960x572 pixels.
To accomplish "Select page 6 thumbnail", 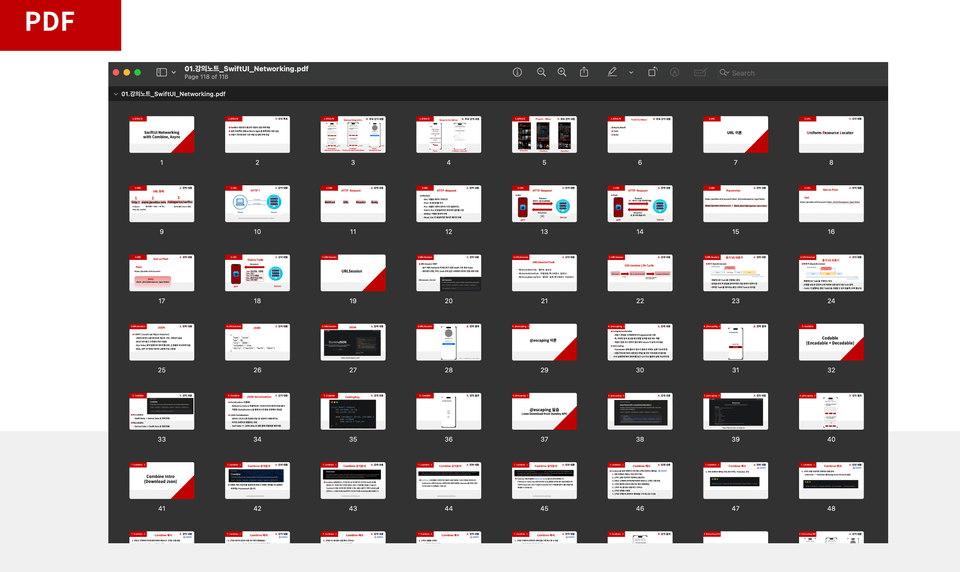I will pyautogui.click(x=640, y=134).
